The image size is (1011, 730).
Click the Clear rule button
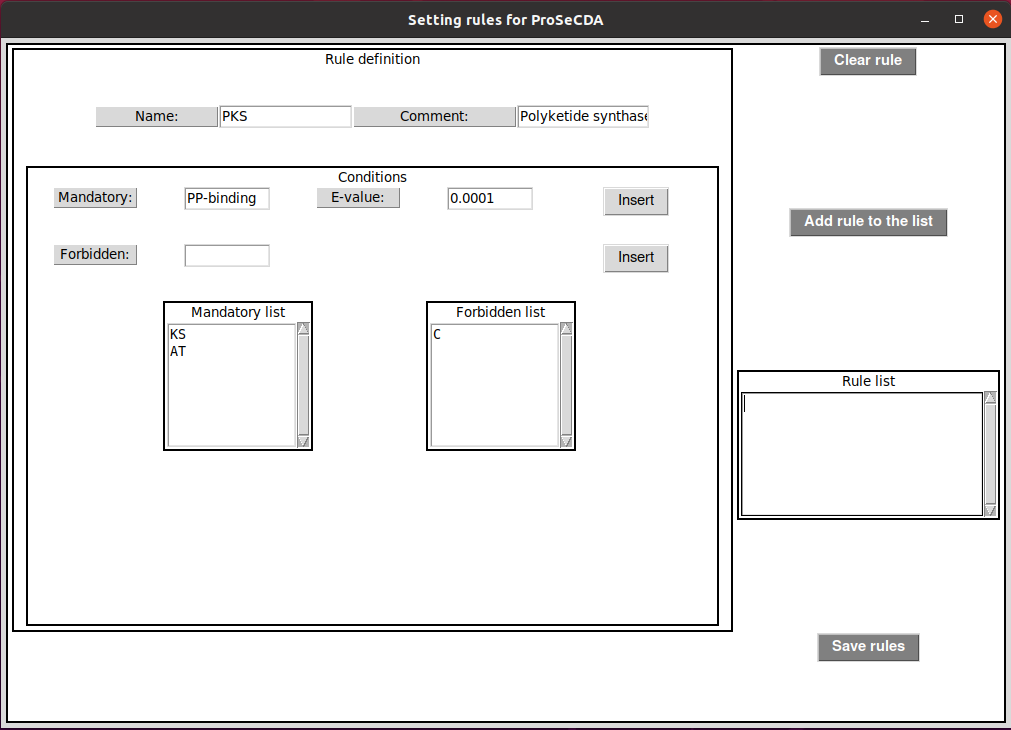(868, 61)
